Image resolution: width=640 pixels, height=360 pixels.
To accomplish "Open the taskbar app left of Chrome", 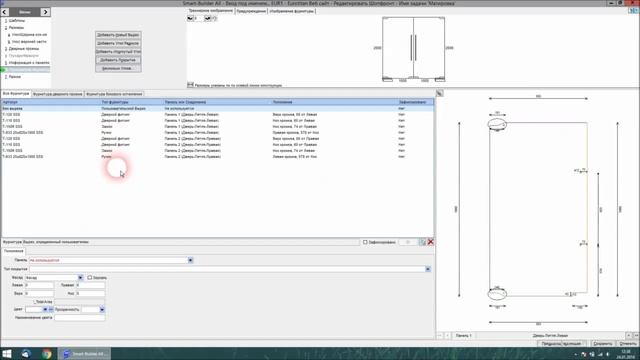I will tap(26, 353).
